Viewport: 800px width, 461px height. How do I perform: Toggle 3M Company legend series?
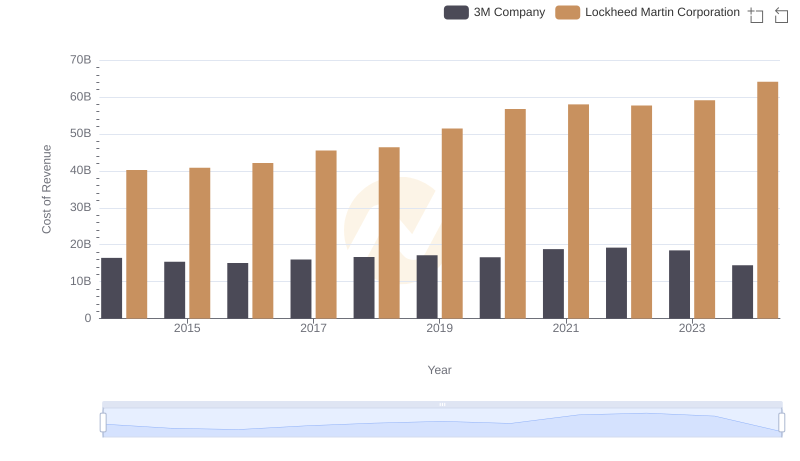tap(494, 12)
